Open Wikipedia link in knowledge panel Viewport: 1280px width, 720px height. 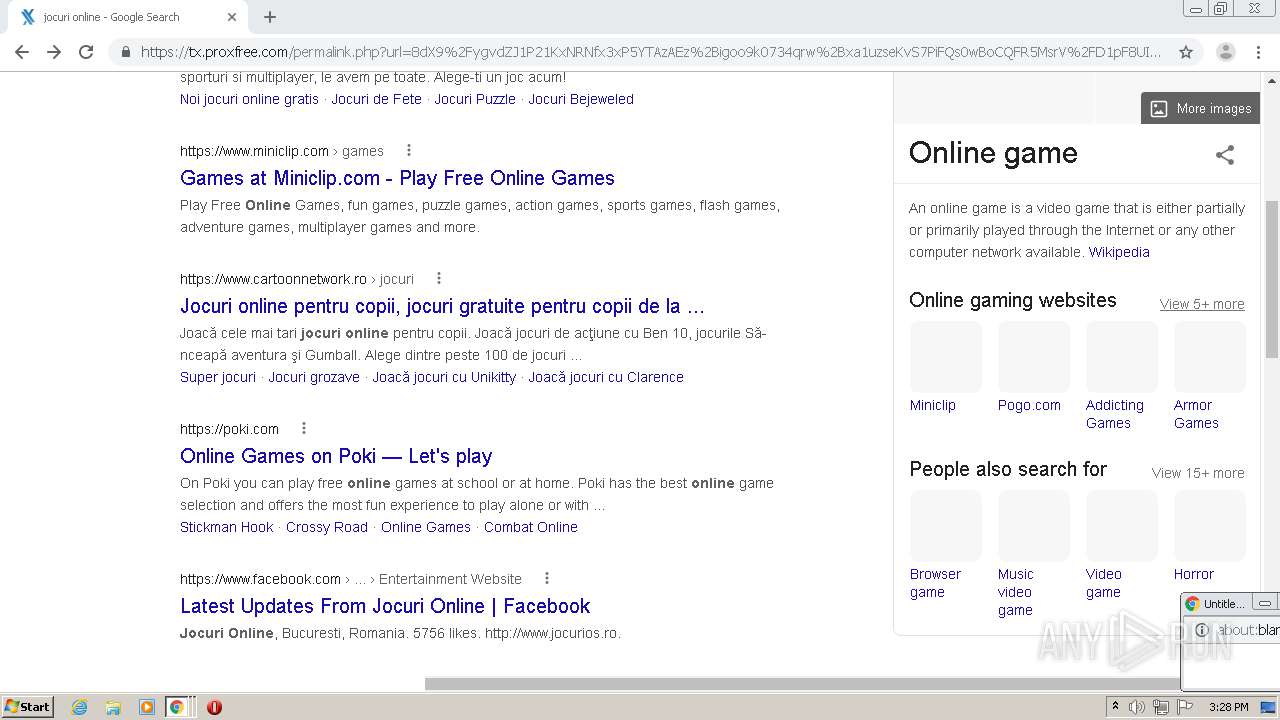point(1119,252)
